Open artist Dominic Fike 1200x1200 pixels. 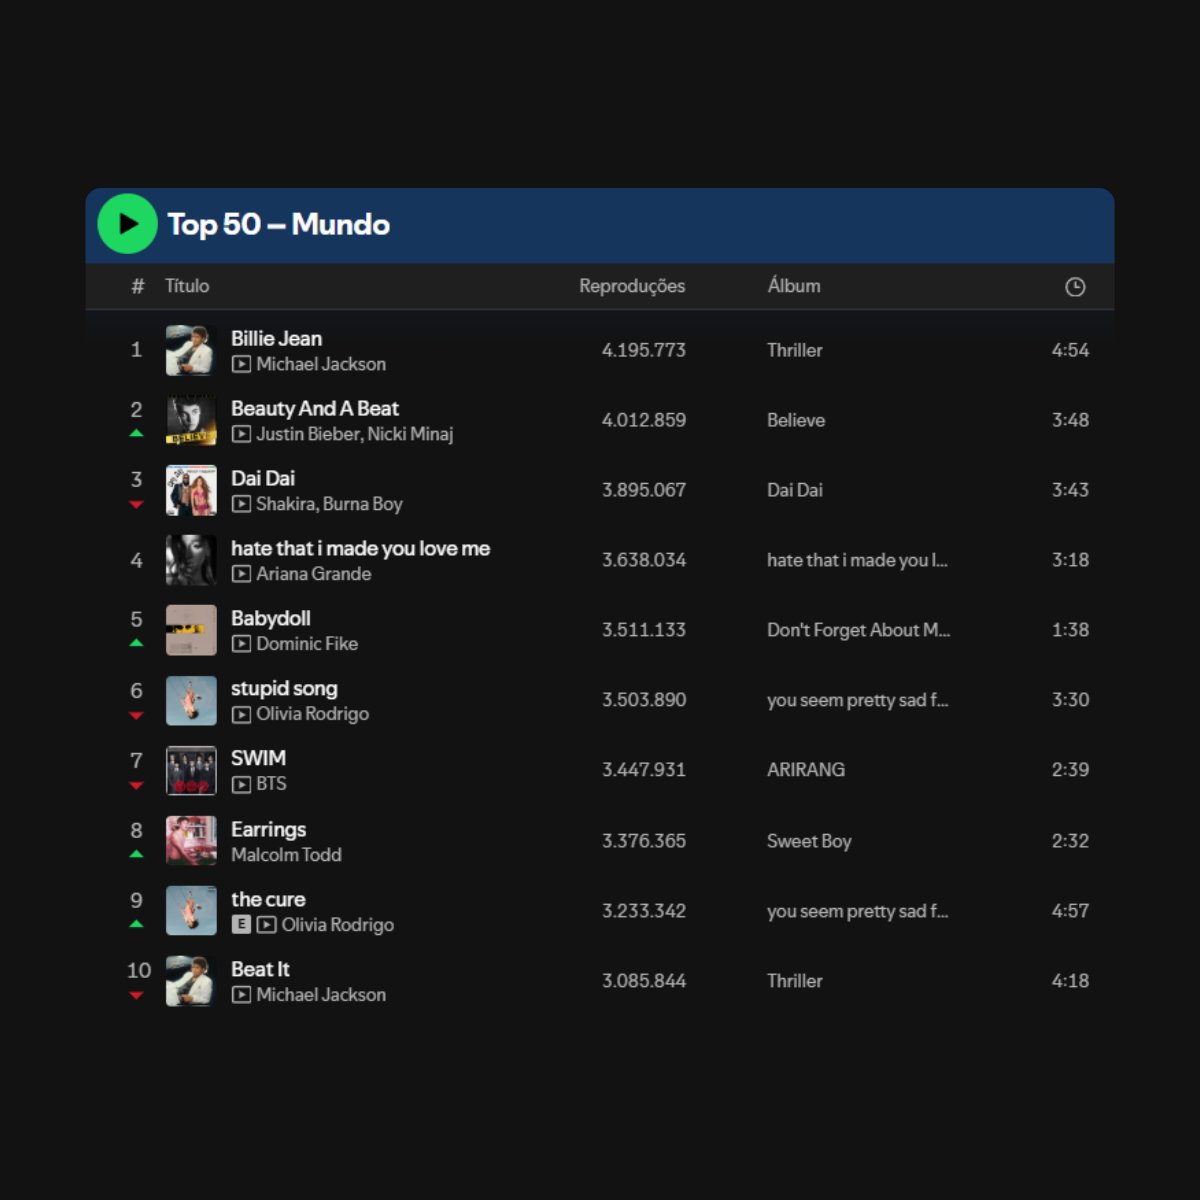307,644
